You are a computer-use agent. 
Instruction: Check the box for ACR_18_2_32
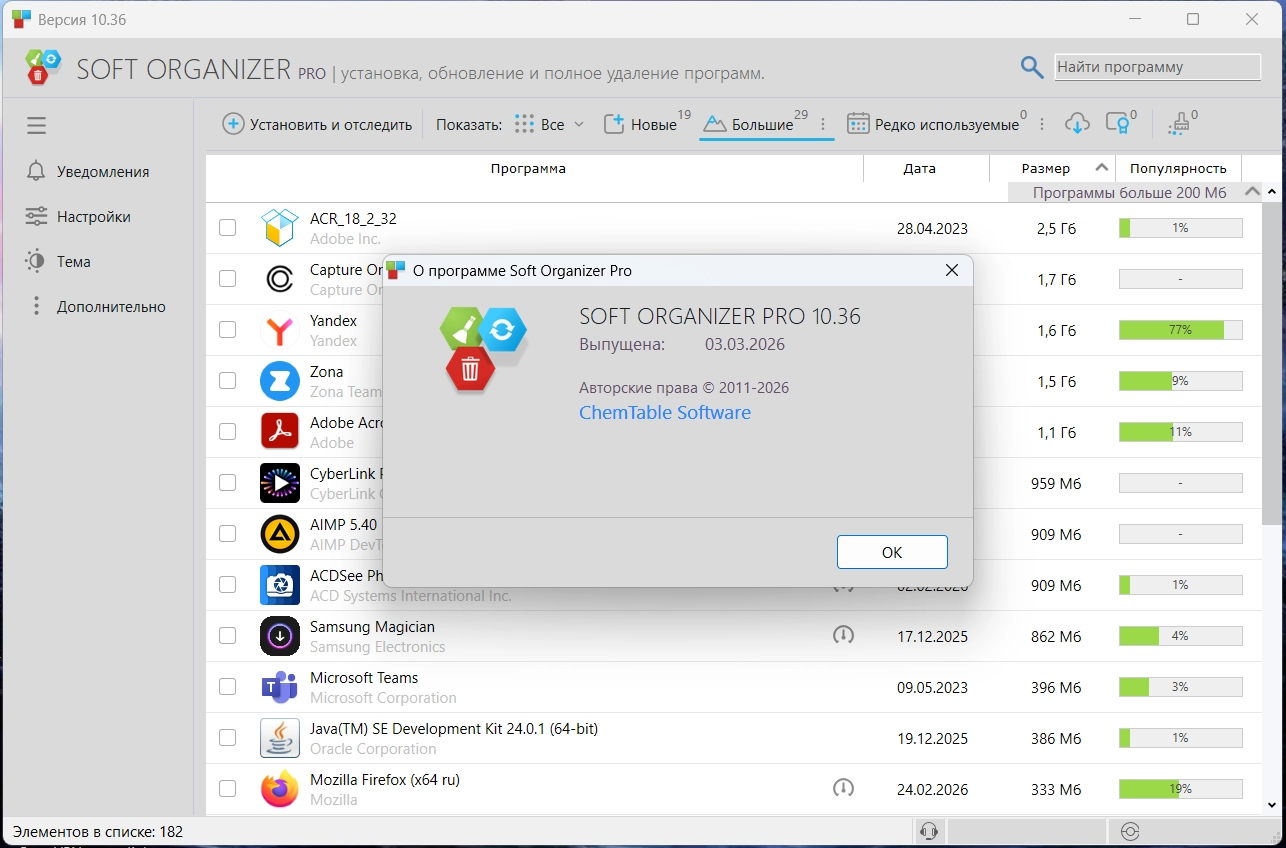[228, 228]
